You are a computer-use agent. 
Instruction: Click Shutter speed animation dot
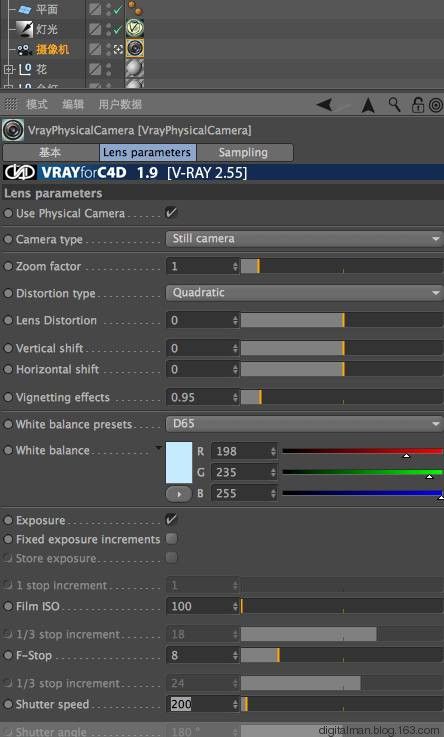[x=8, y=704]
